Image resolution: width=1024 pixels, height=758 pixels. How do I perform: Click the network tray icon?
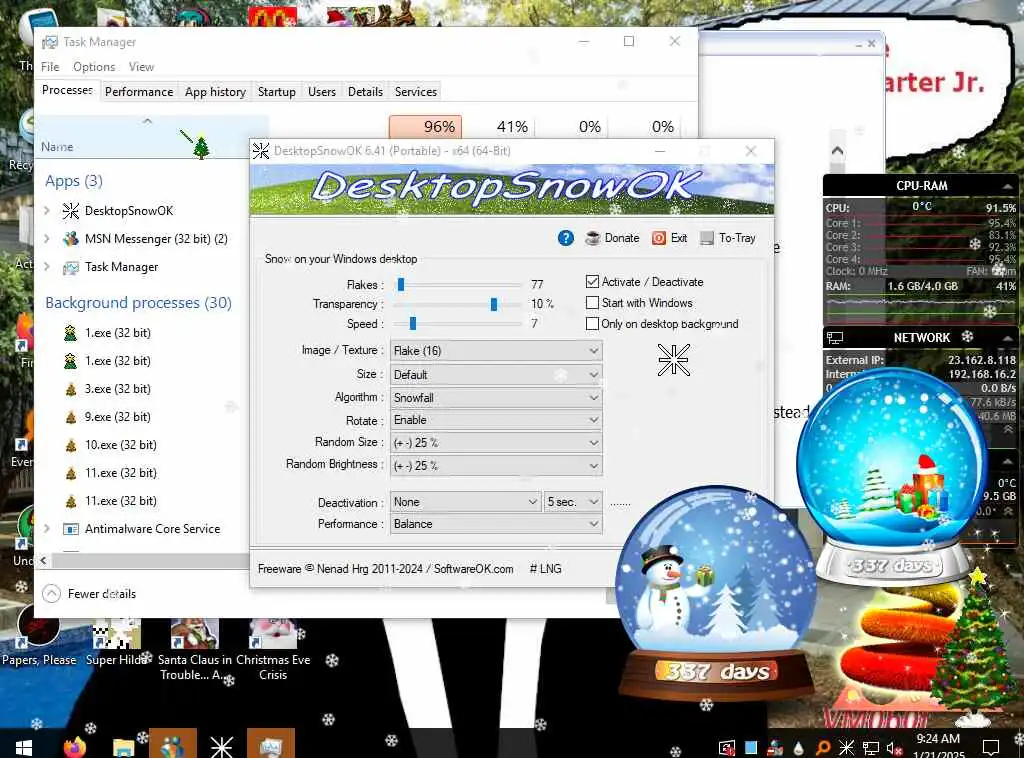pos(870,748)
